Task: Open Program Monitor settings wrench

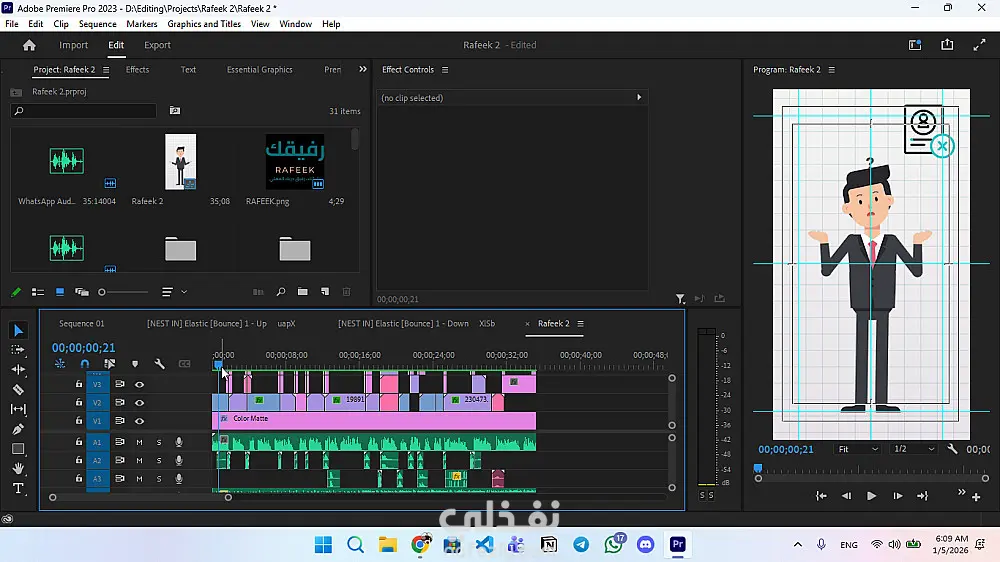Action: click(x=952, y=449)
